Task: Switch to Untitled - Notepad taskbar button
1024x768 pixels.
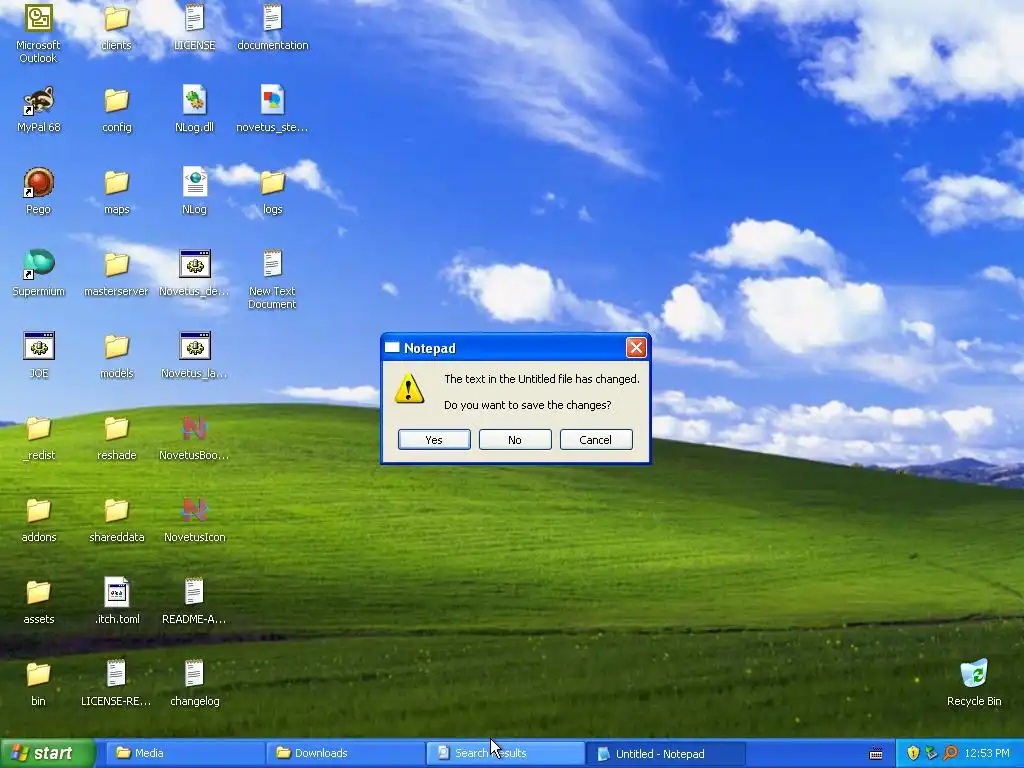Action: [666, 753]
